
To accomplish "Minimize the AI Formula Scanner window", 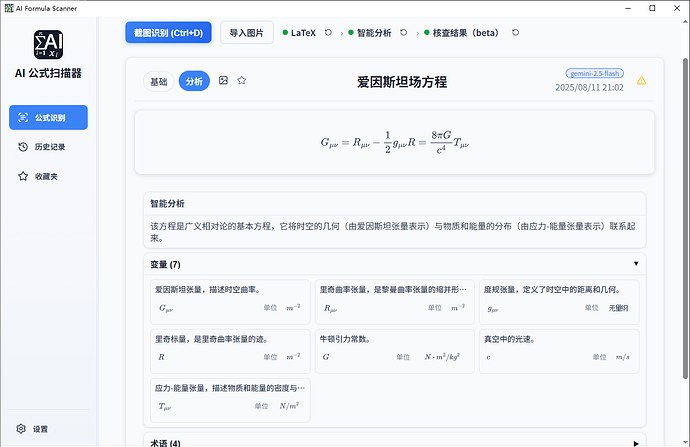I will click(628, 8).
